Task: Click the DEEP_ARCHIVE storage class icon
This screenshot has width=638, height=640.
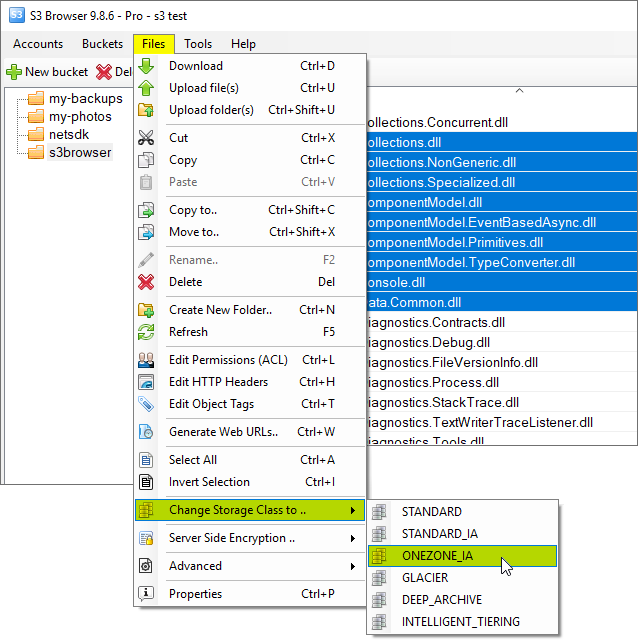Action: pos(379,600)
